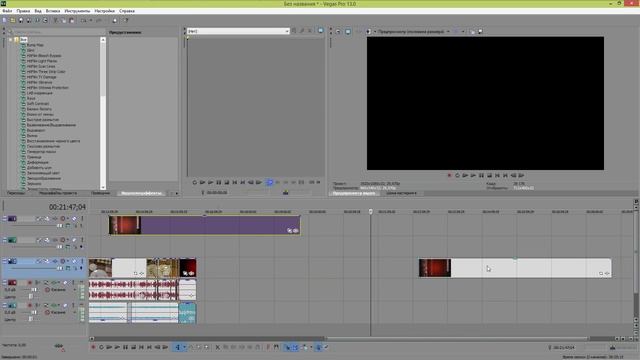This screenshot has height=360, width=640.
Task: Select the Bump Map effect
Action: [x=35, y=45]
